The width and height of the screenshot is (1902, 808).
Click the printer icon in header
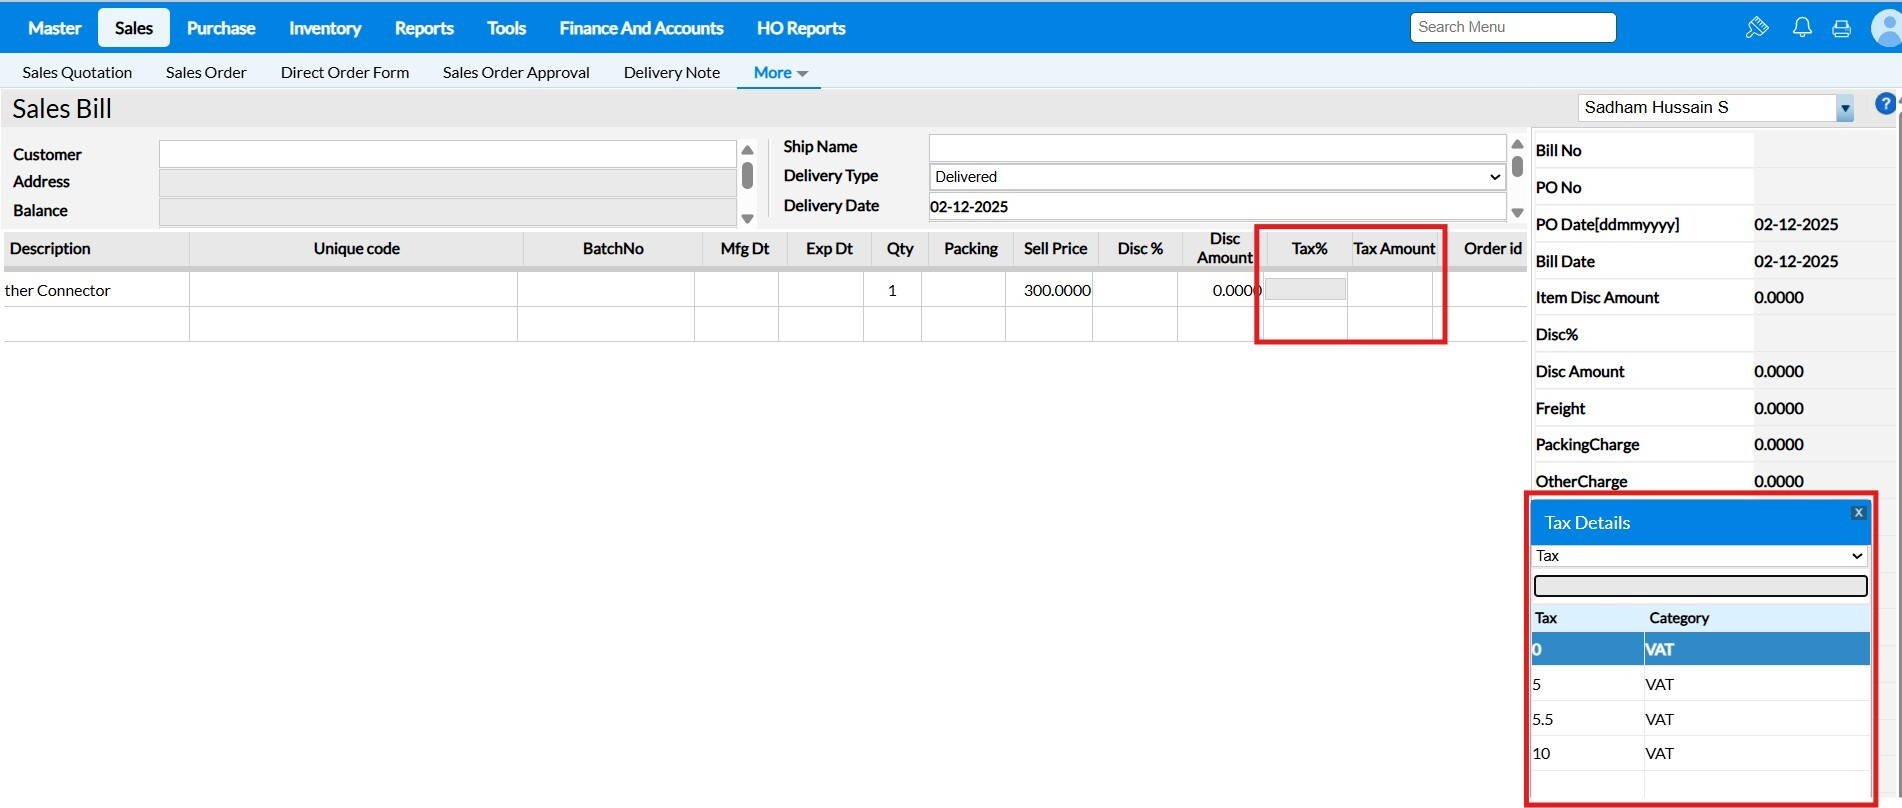[x=1841, y=28]
